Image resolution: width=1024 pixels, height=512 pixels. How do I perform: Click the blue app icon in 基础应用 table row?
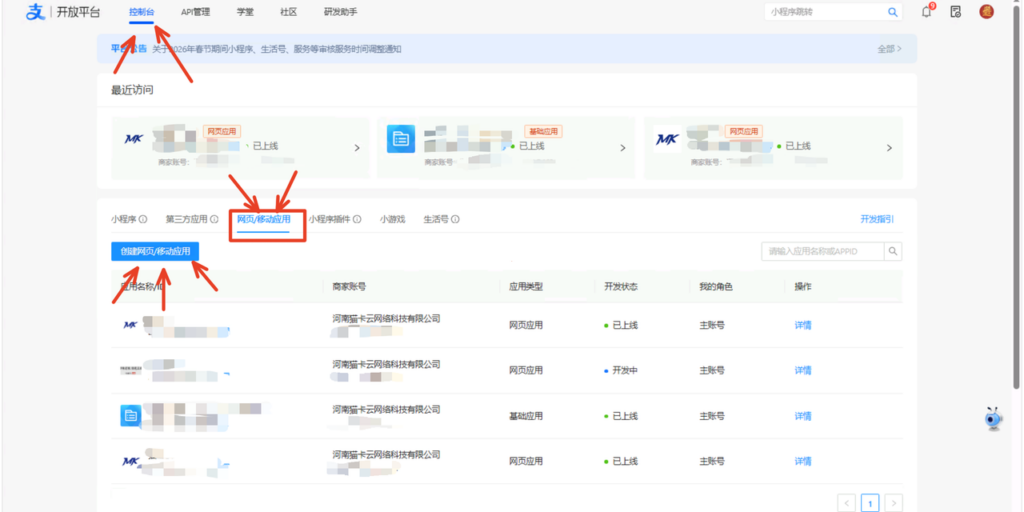[131, 415]
